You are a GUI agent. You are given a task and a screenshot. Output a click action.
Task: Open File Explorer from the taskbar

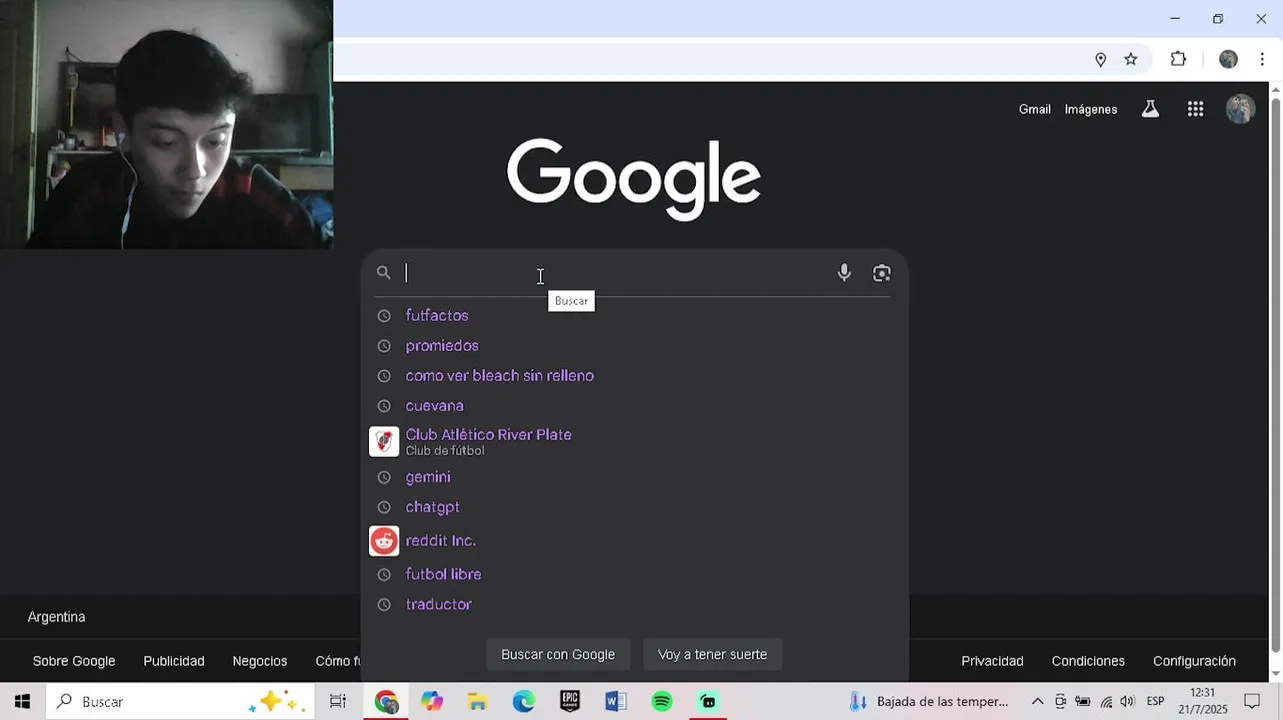pyautogui.click(x=478, y=702)
